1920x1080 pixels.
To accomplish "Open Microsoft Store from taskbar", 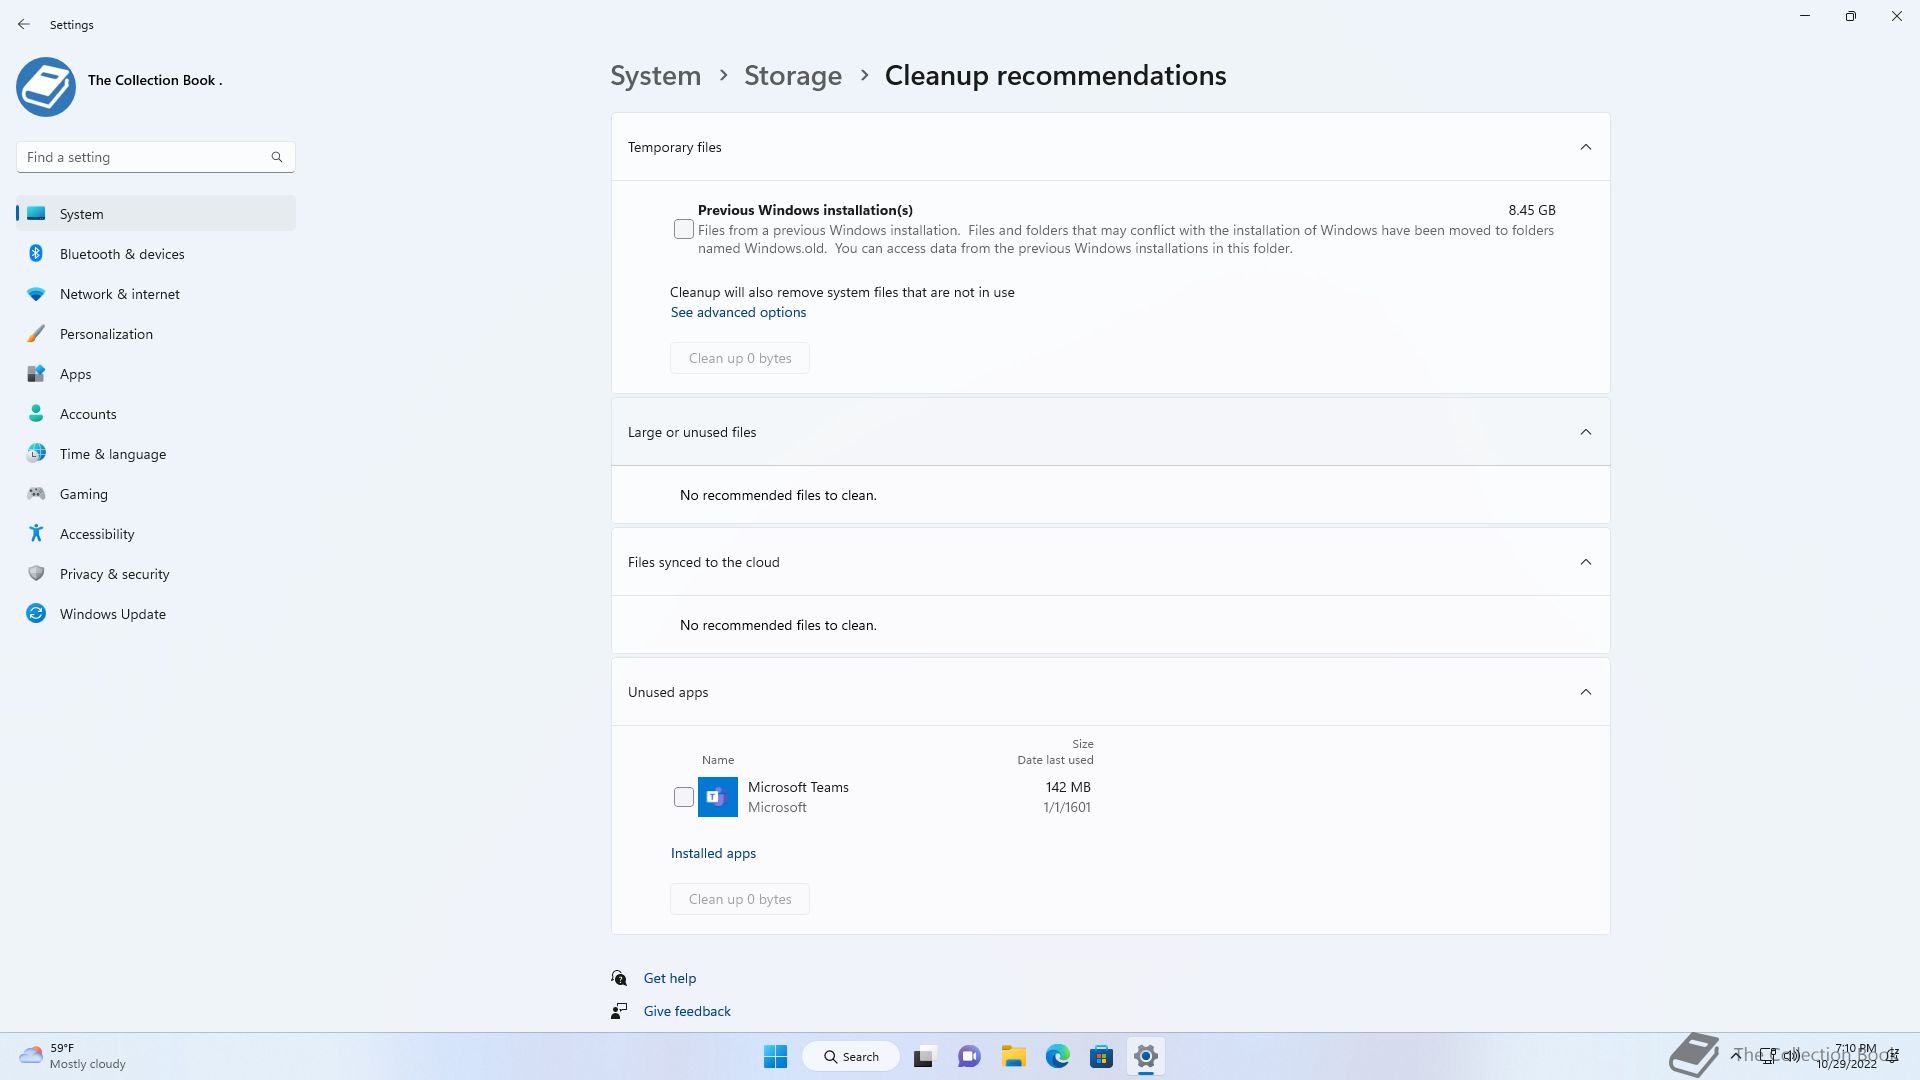I will [1102, 1056].
